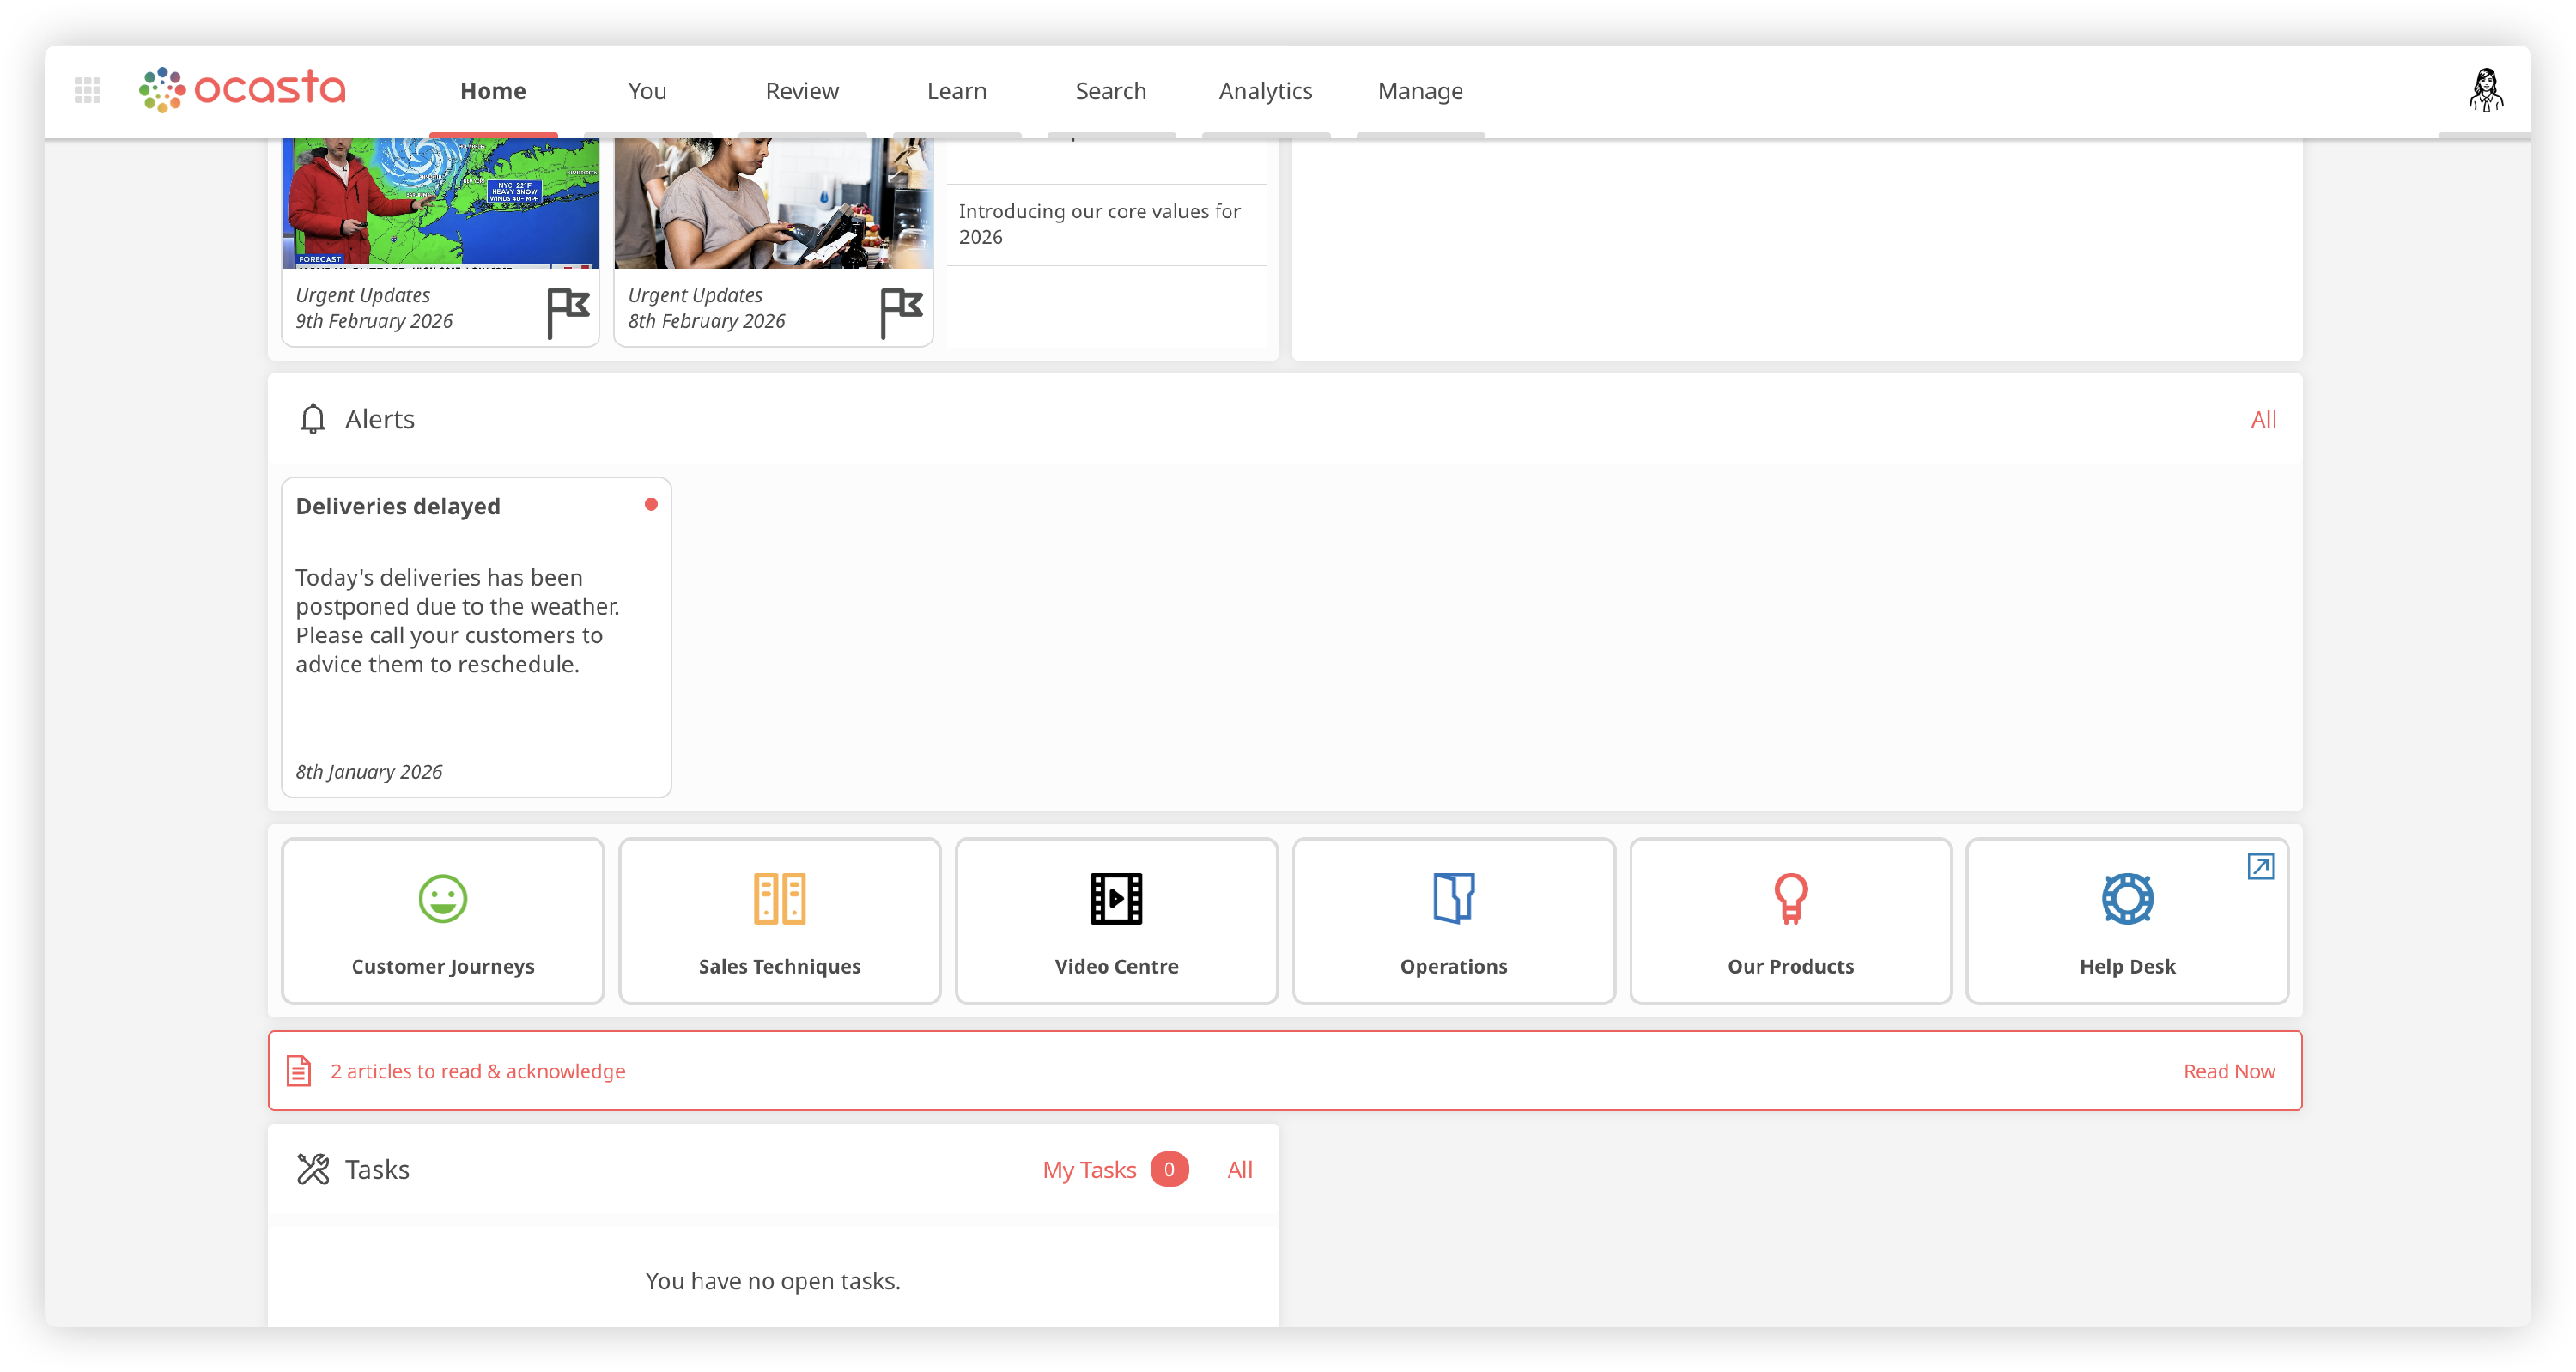Open the Deliveries delayed alert card
The width and height of the screenshot is (2576, 1372).
click(x=476, y=636)
